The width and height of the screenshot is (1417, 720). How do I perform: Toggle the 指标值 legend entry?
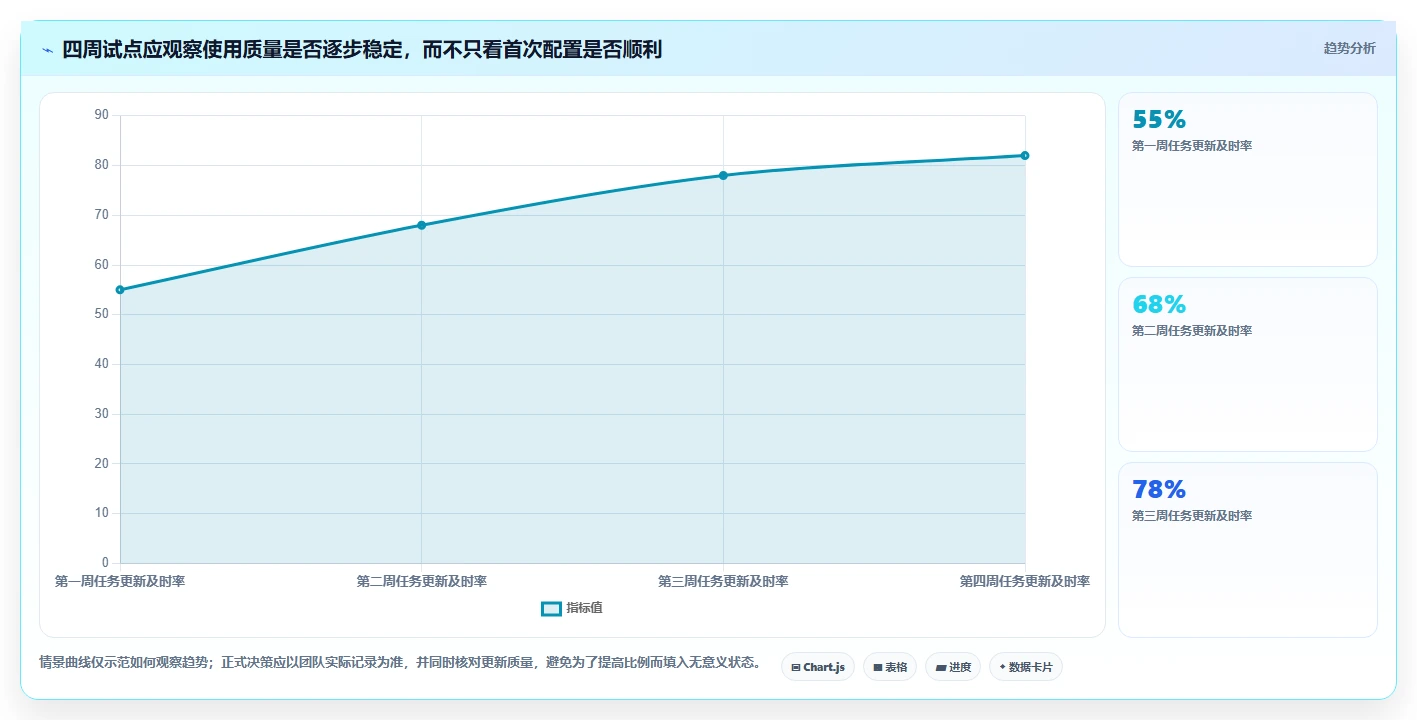pos(572,608)
